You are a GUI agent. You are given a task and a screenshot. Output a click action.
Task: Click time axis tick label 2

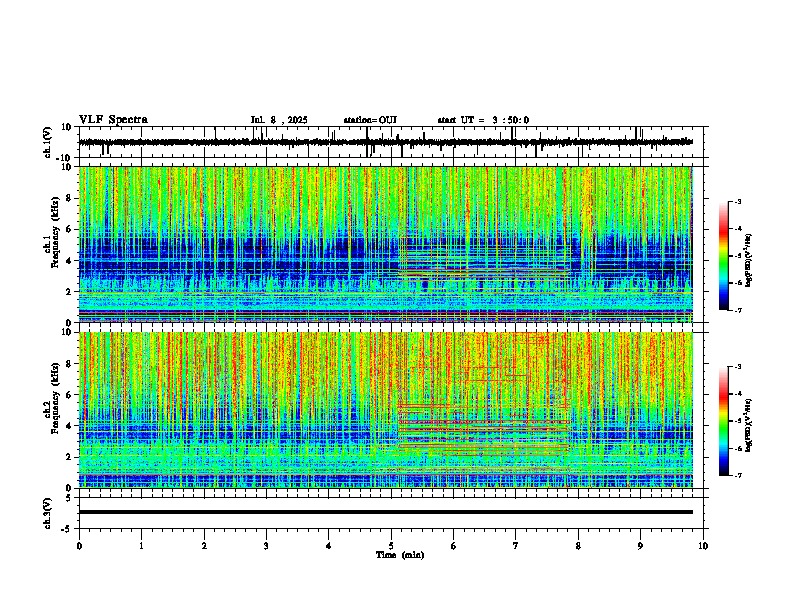click(204, 546)
